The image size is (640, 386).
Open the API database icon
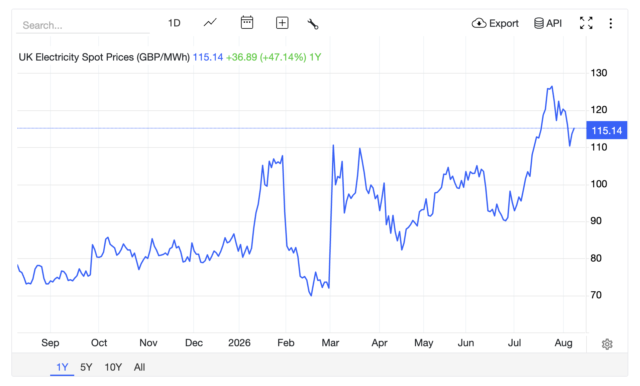[539, 23]
